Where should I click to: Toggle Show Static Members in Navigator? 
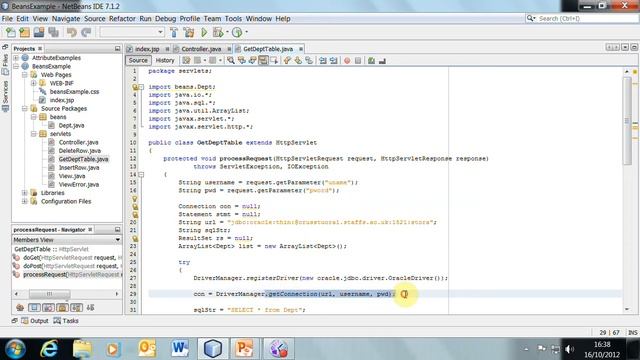pyautogui.click(x=48, y=307)
